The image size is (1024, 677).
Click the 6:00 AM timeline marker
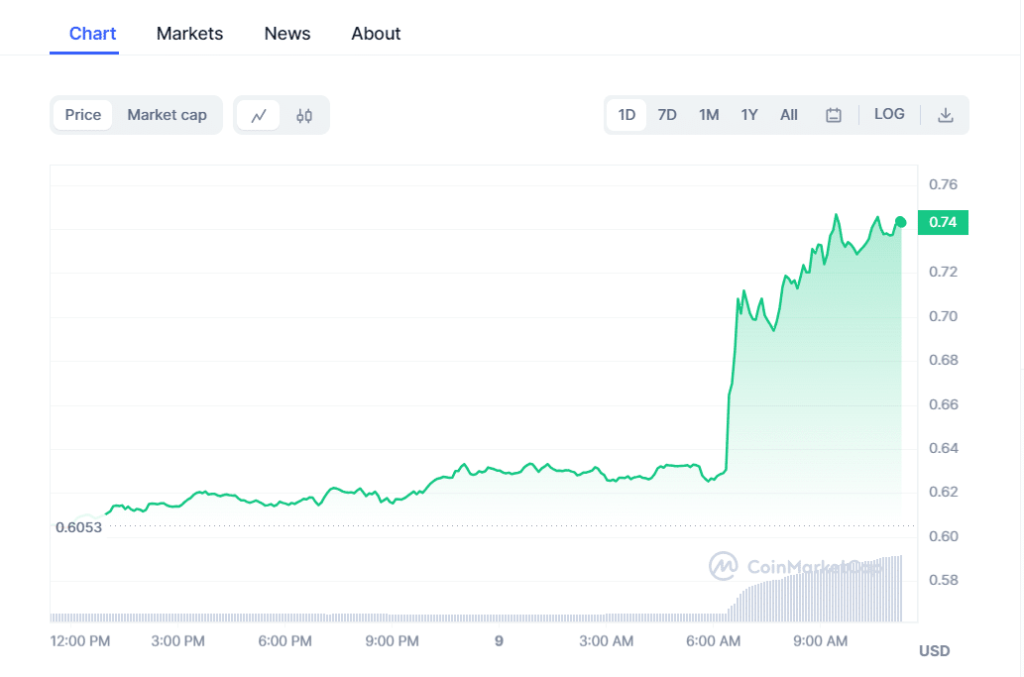click(714, 641)
